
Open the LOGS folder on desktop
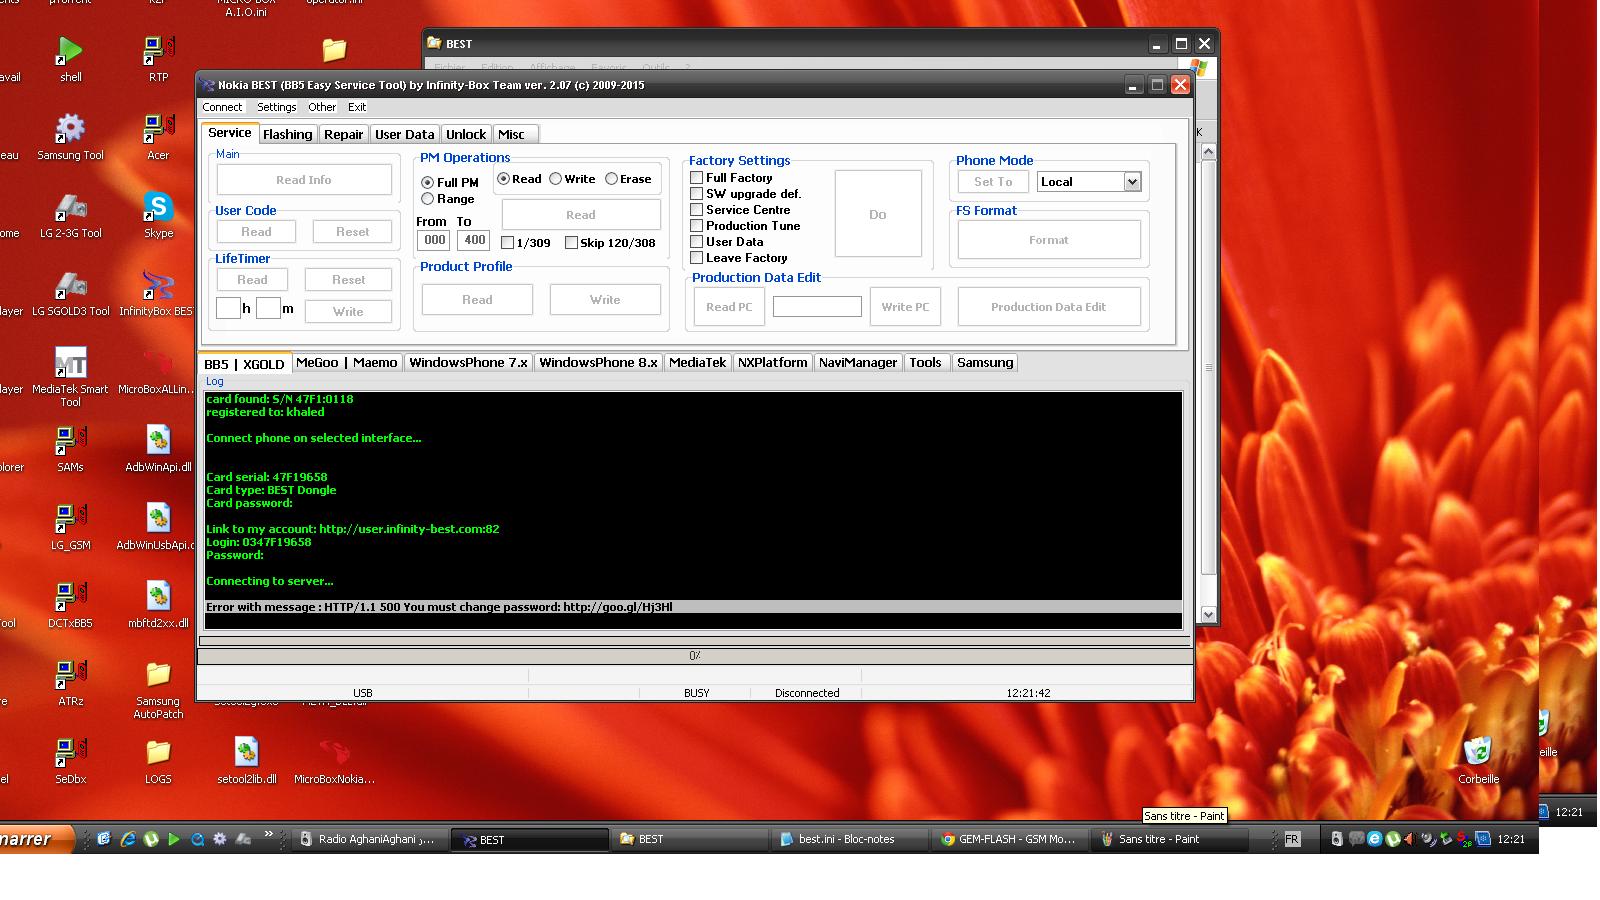tap(158, 760)
